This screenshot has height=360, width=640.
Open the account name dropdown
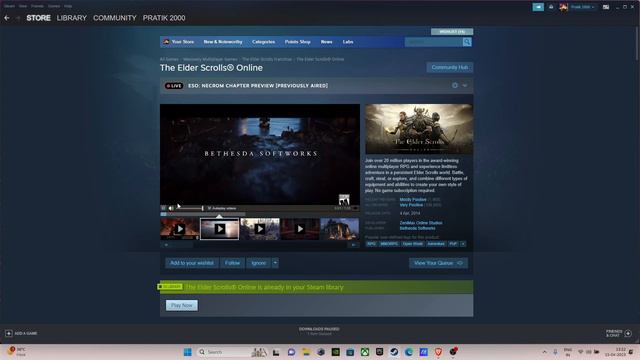point(582,7)
